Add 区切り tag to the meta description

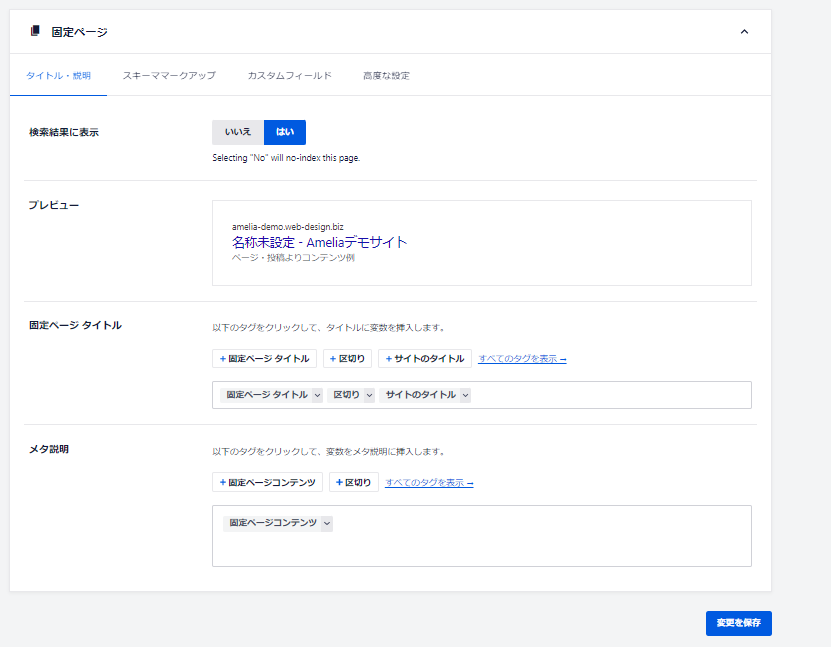coord(354,483)
